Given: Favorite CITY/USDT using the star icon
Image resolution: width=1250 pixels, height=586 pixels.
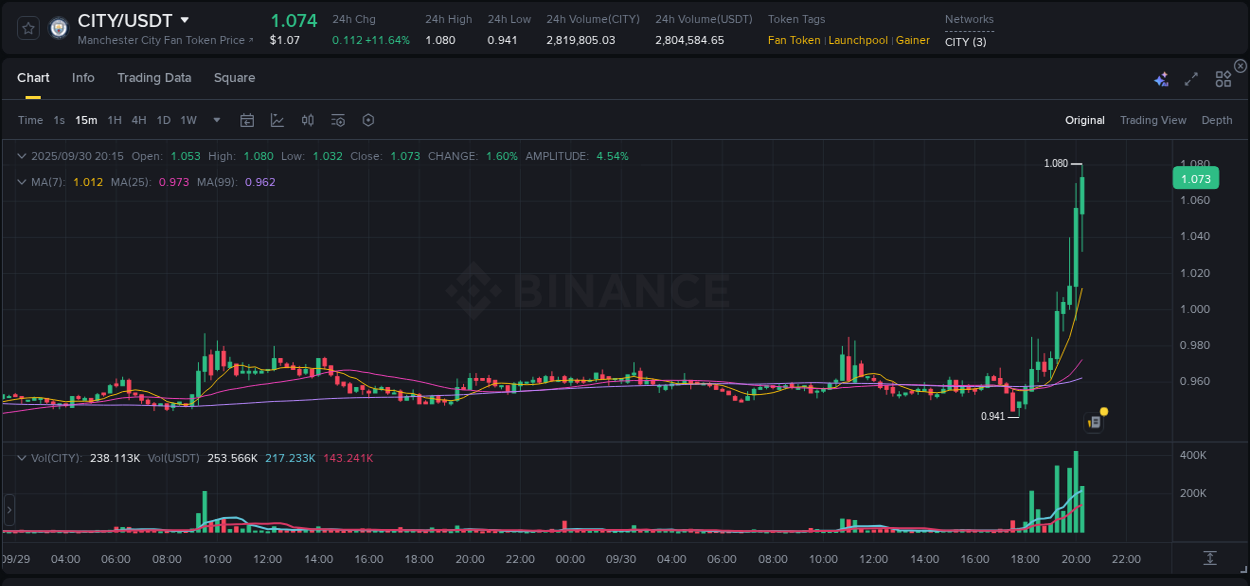Looking at the screenshot, I should coord(27,27).
